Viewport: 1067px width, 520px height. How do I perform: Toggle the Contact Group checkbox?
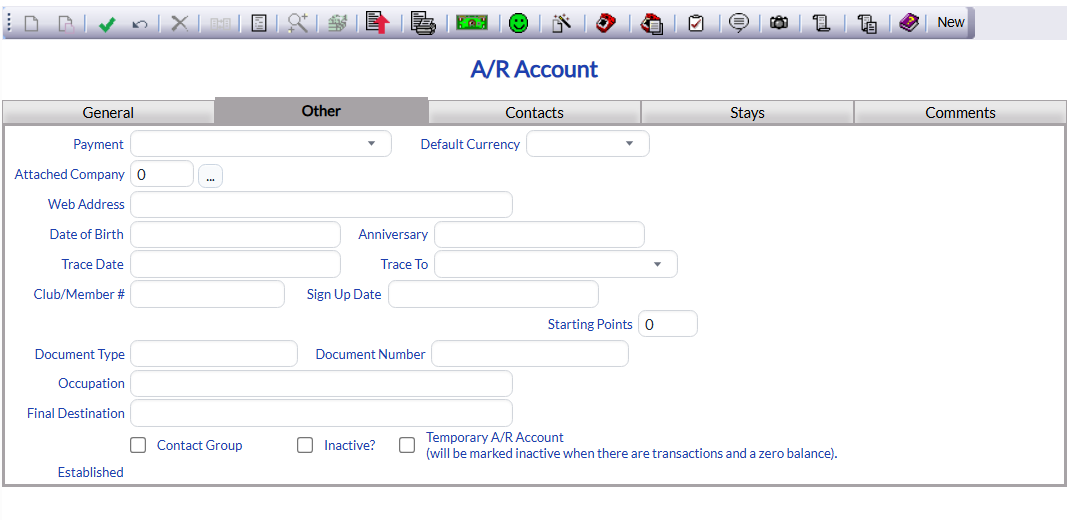138,445
